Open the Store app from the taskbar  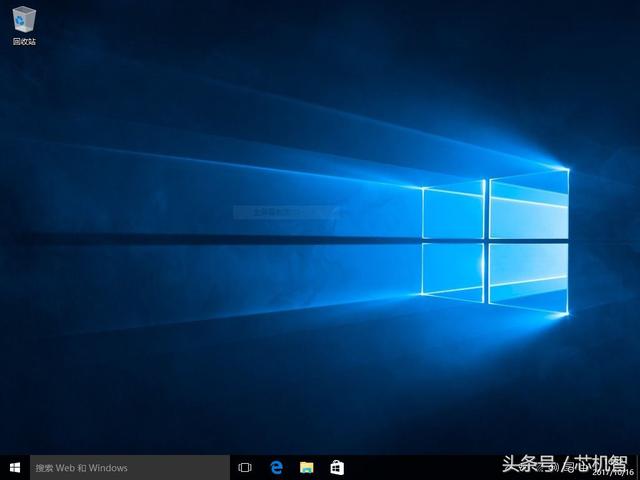[337, 467]
